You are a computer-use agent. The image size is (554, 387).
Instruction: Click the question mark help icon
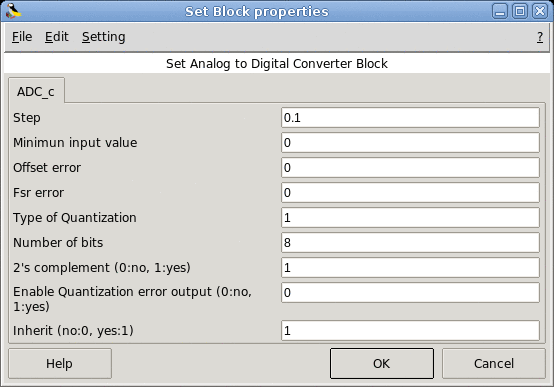coord(540,37)
